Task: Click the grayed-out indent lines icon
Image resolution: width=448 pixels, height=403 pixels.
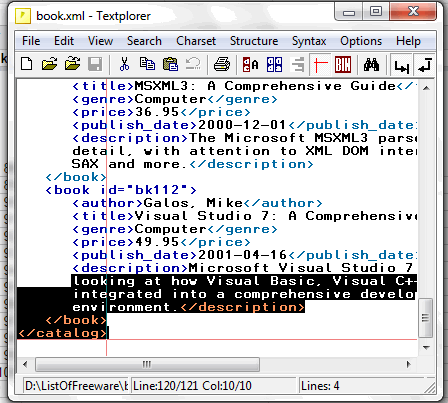Action: pos(297,65)
